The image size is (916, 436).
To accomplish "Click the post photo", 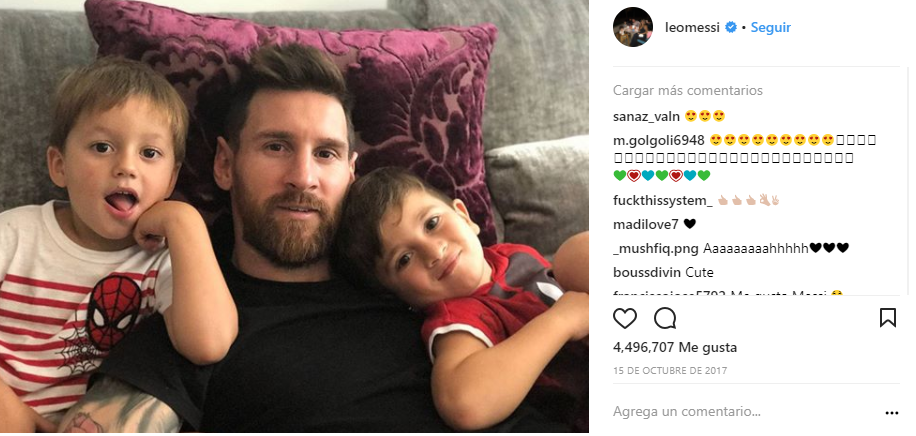I will click(294, 218).
